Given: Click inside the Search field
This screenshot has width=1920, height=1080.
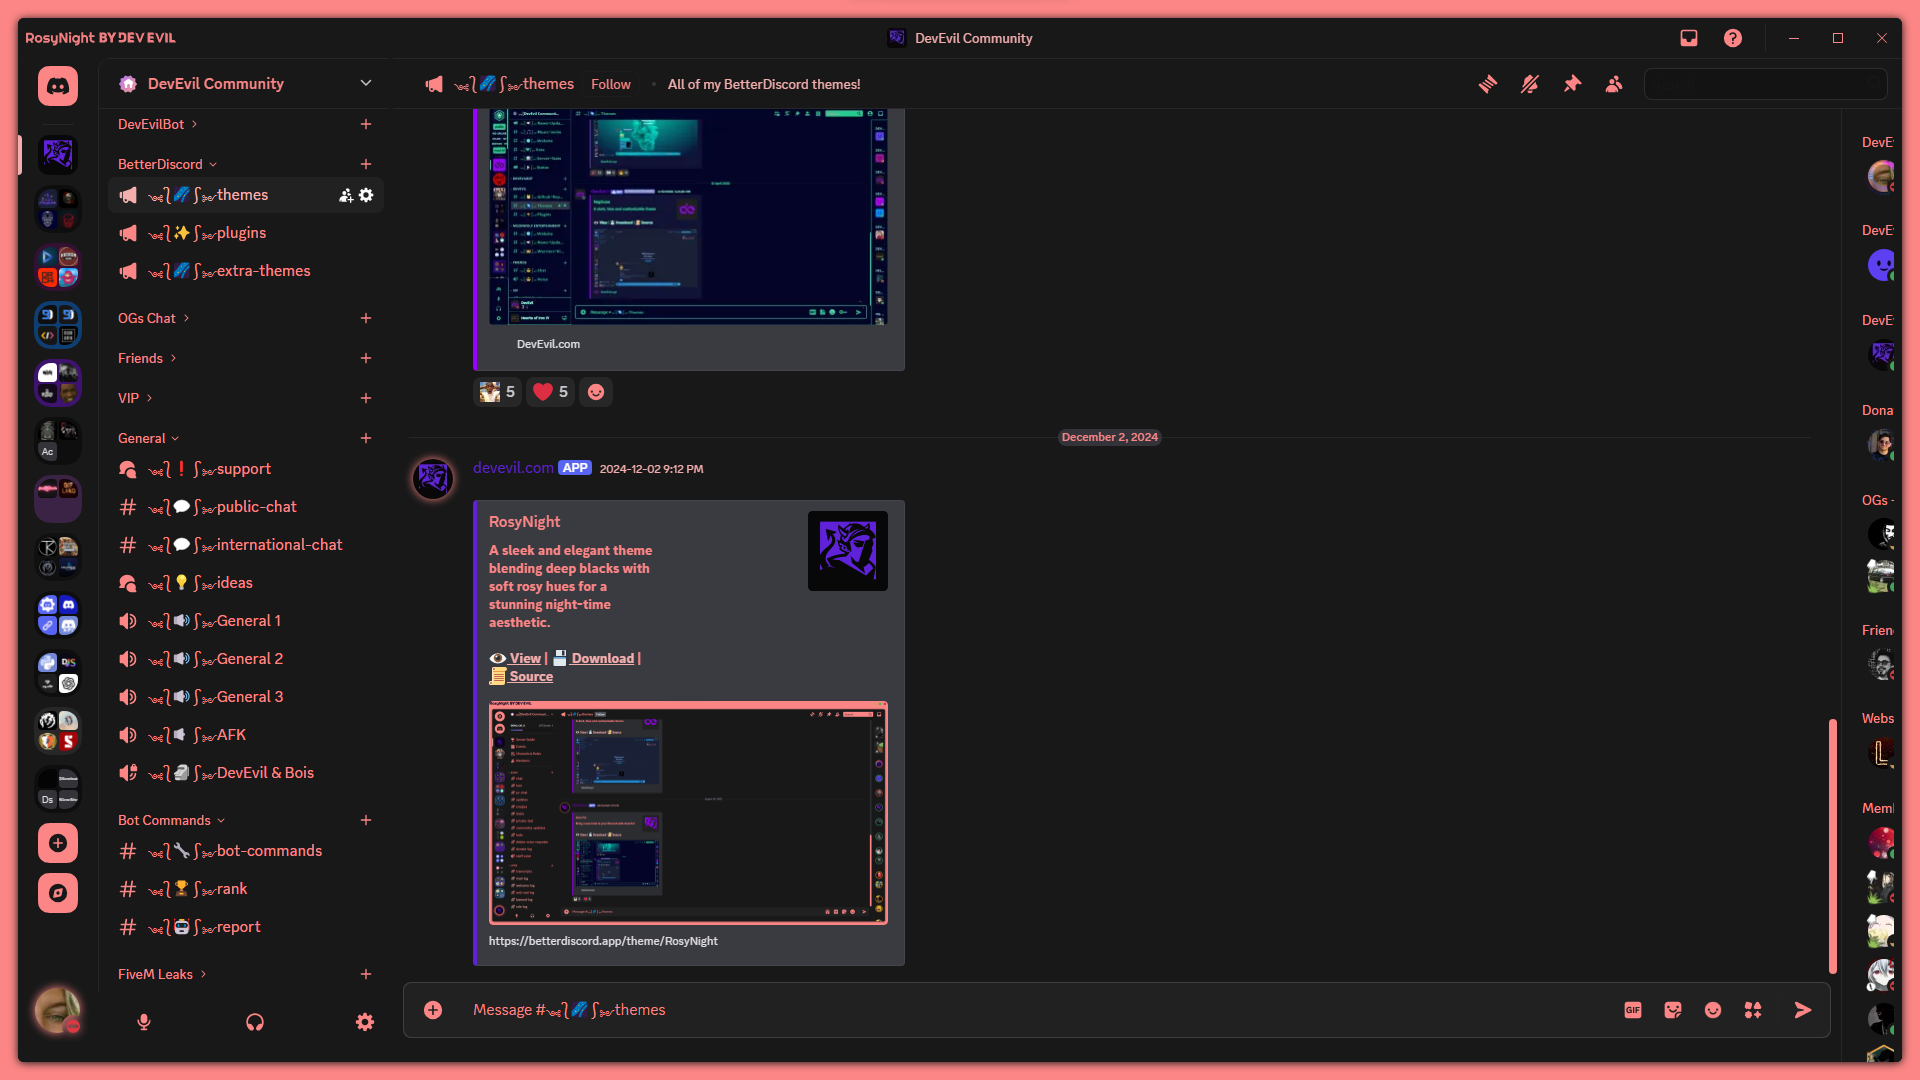Looking at the screenshot, I should (1765, 84).
